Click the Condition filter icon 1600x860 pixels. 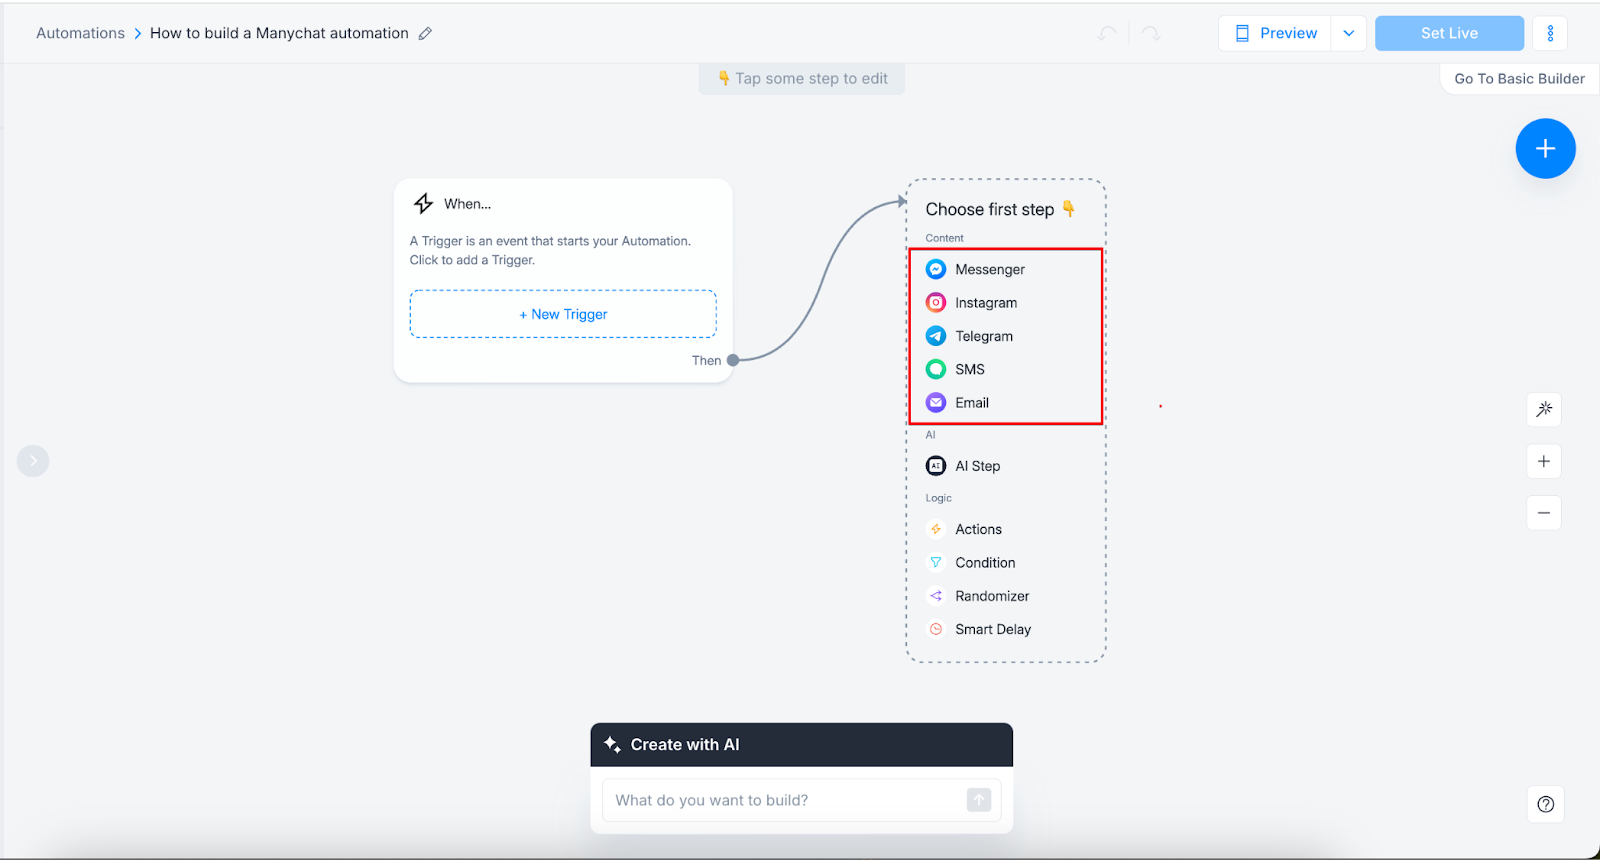pos(936,562)
